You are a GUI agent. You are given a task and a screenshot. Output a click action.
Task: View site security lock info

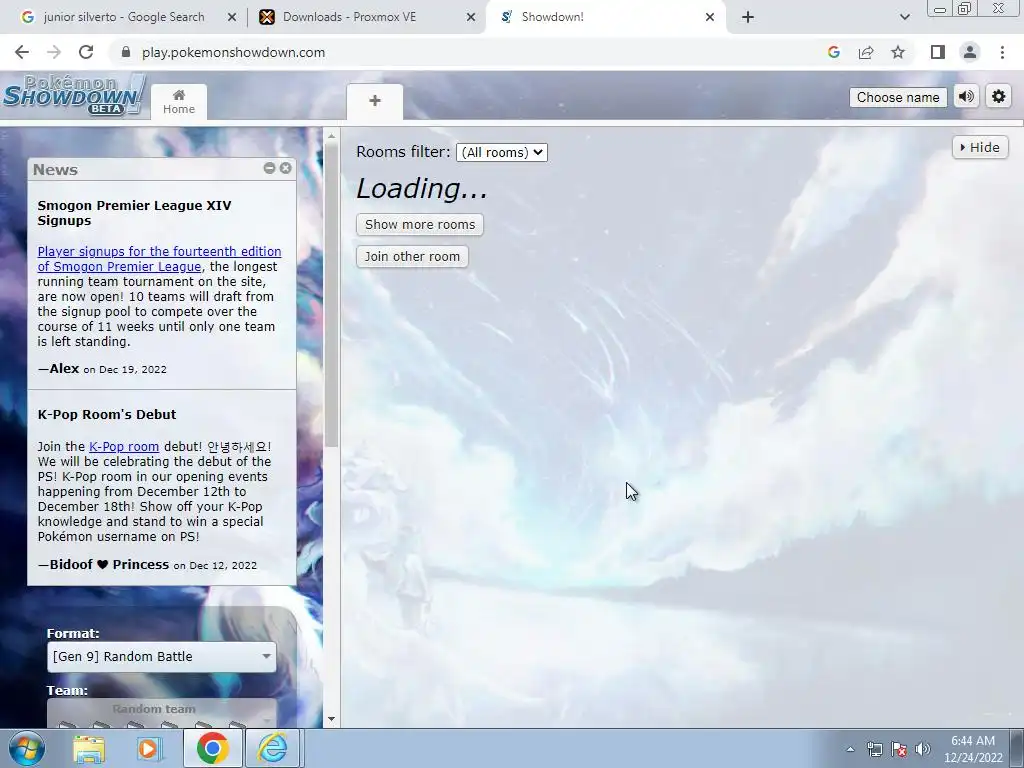click(x=126, y=52)
